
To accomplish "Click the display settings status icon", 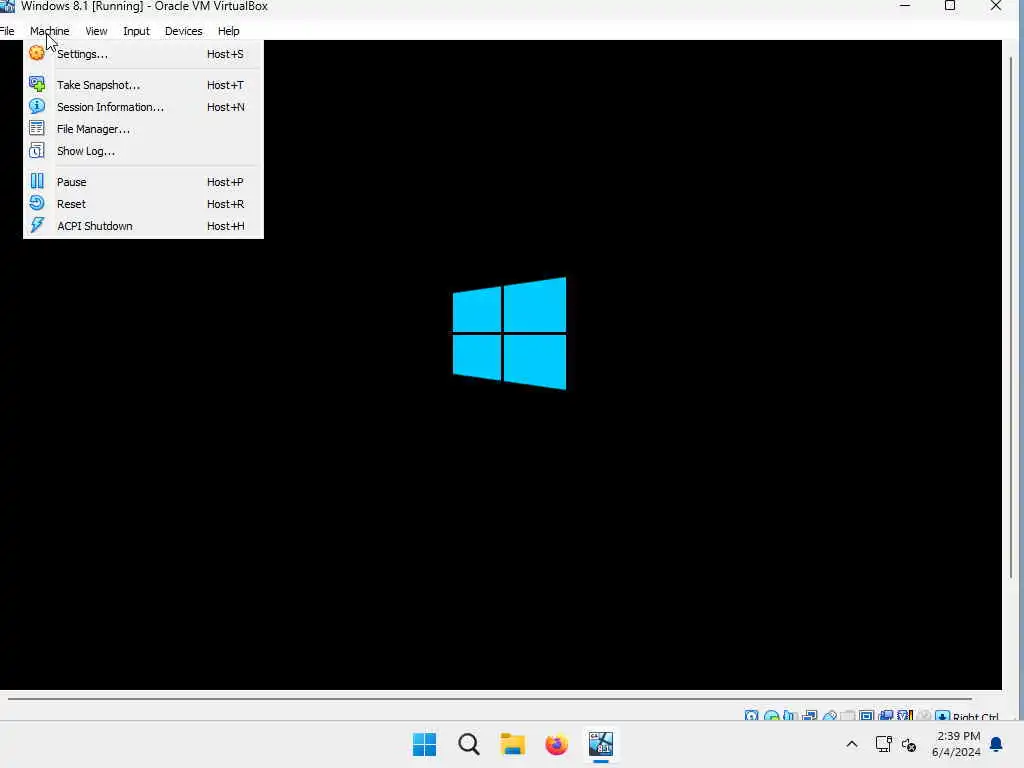I will click(867, 716).
